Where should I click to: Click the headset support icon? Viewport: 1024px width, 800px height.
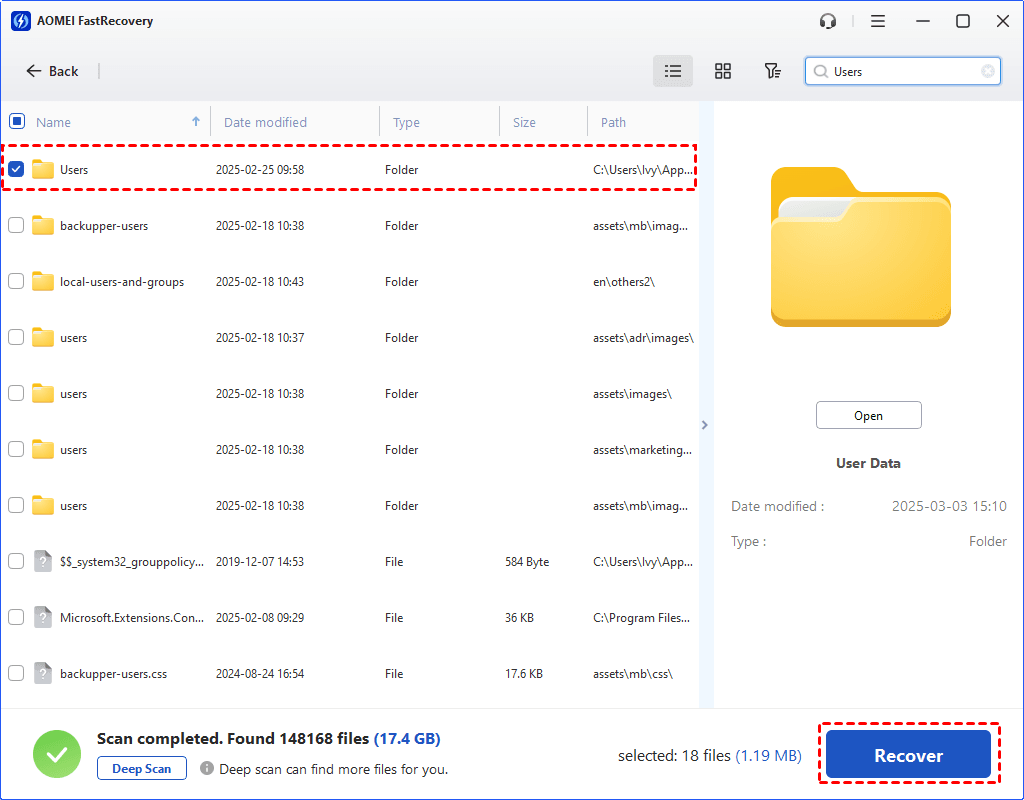[x=827, y=20]
